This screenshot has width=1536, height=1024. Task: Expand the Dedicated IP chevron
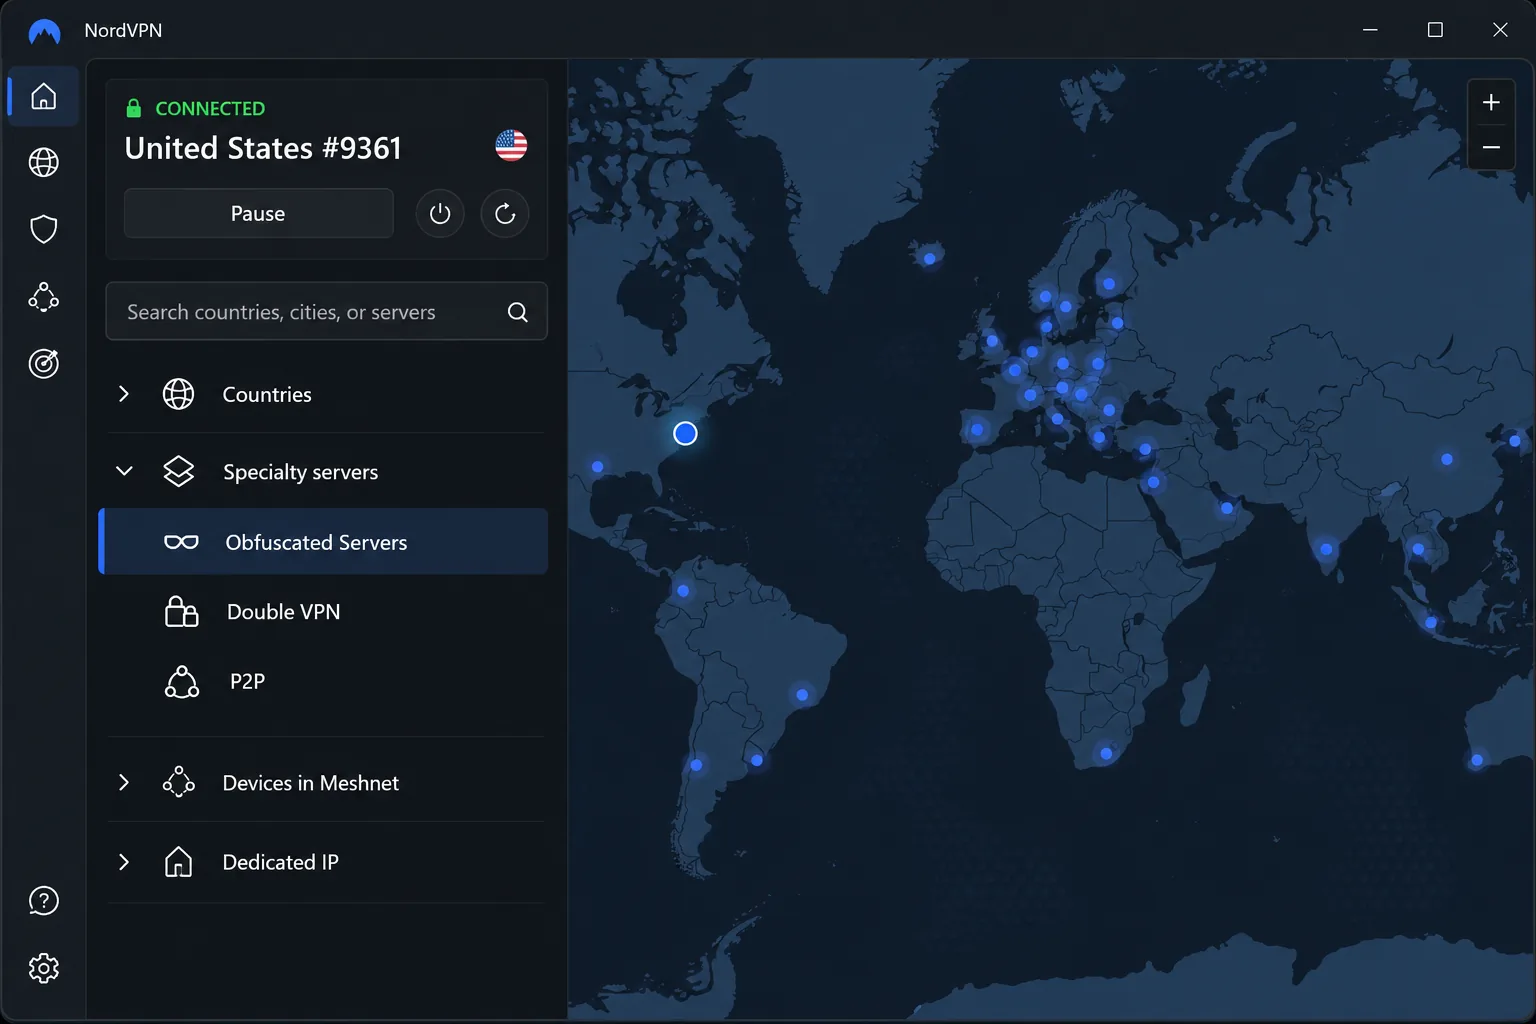click(x=124, y=862)
